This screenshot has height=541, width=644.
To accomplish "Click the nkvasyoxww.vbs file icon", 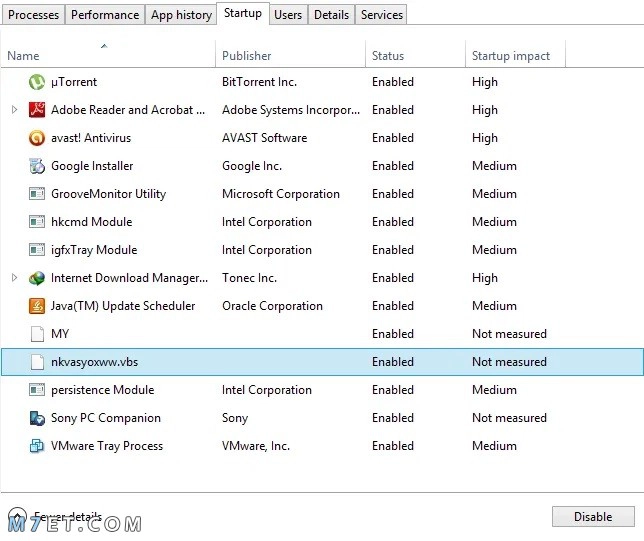I will click(x=37, y=362).
